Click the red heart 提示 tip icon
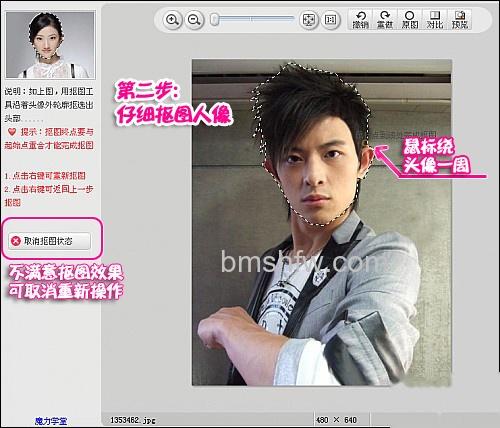Viewport: 500px width, 428px height. tap(12, 132)
